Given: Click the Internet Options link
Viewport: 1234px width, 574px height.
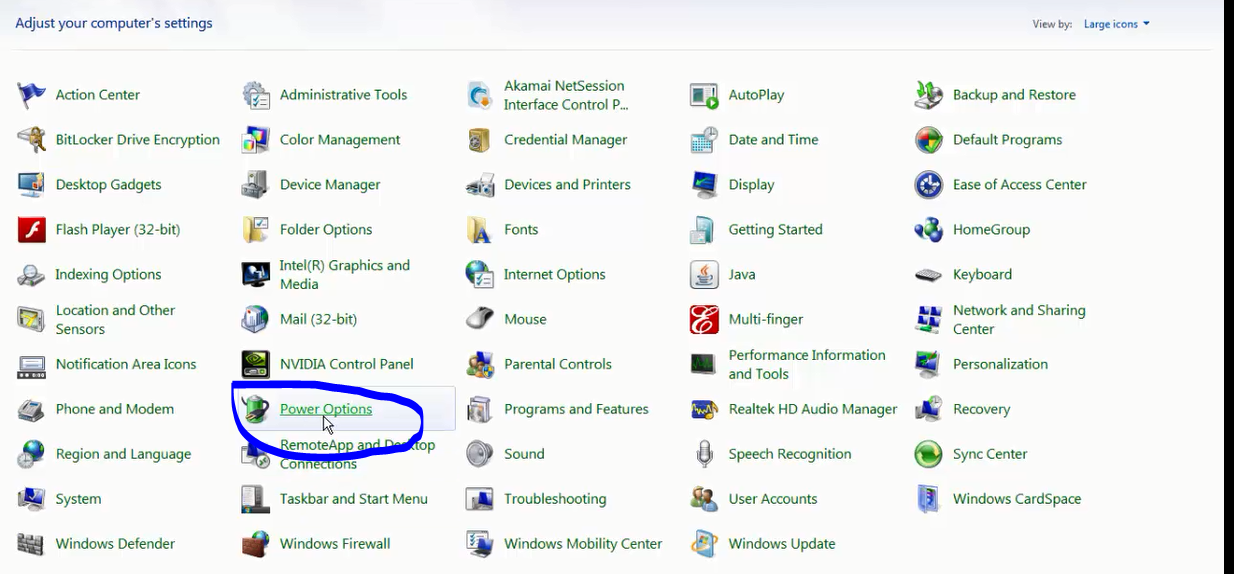Looking at the screenshot, I should coord(555,274).
